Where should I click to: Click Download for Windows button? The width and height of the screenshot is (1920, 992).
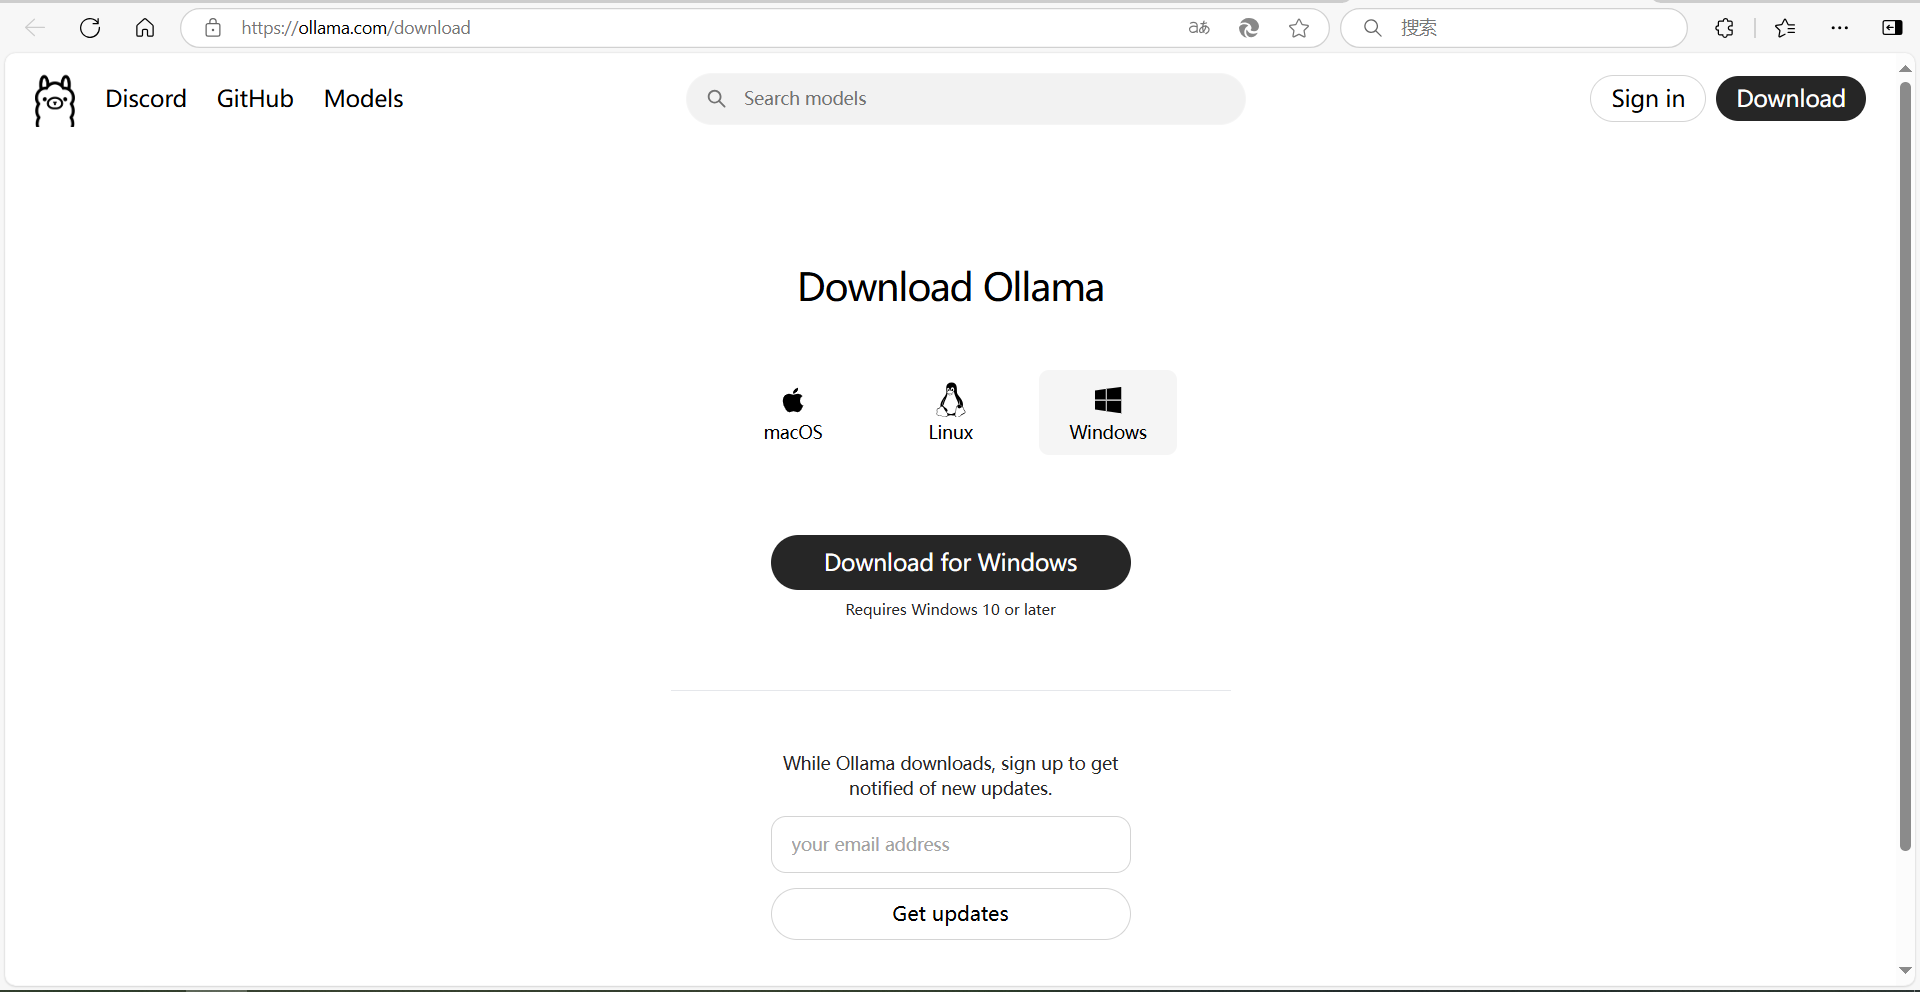[950, 563]
